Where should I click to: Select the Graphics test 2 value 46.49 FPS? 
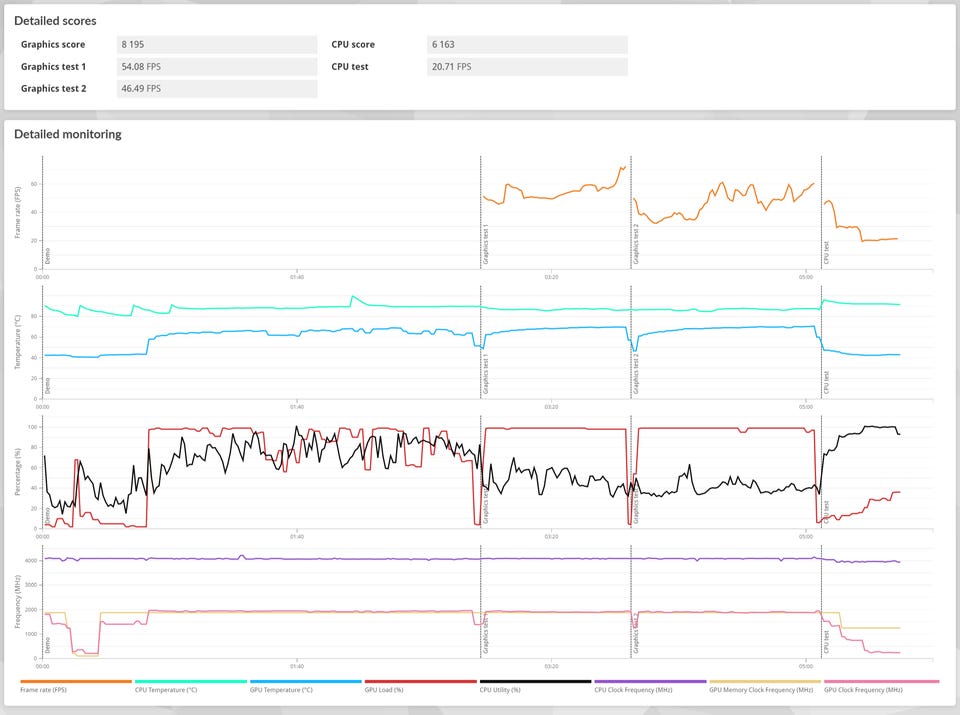point(217,89)
